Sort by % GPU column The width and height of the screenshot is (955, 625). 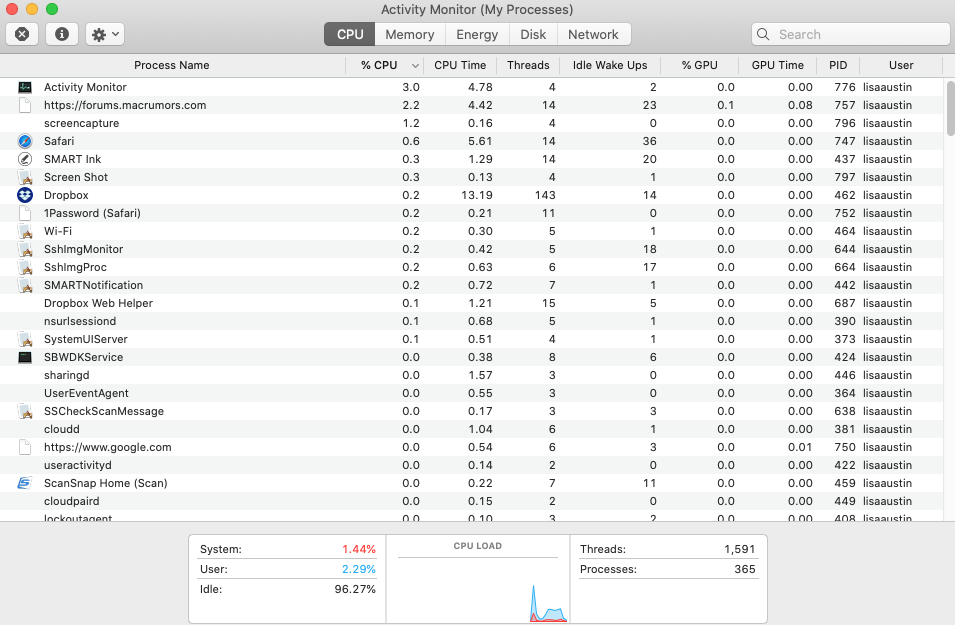699,65
